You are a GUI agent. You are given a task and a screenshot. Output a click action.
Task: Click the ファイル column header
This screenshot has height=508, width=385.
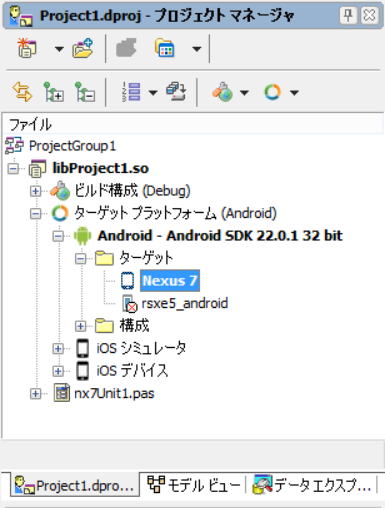193,124
